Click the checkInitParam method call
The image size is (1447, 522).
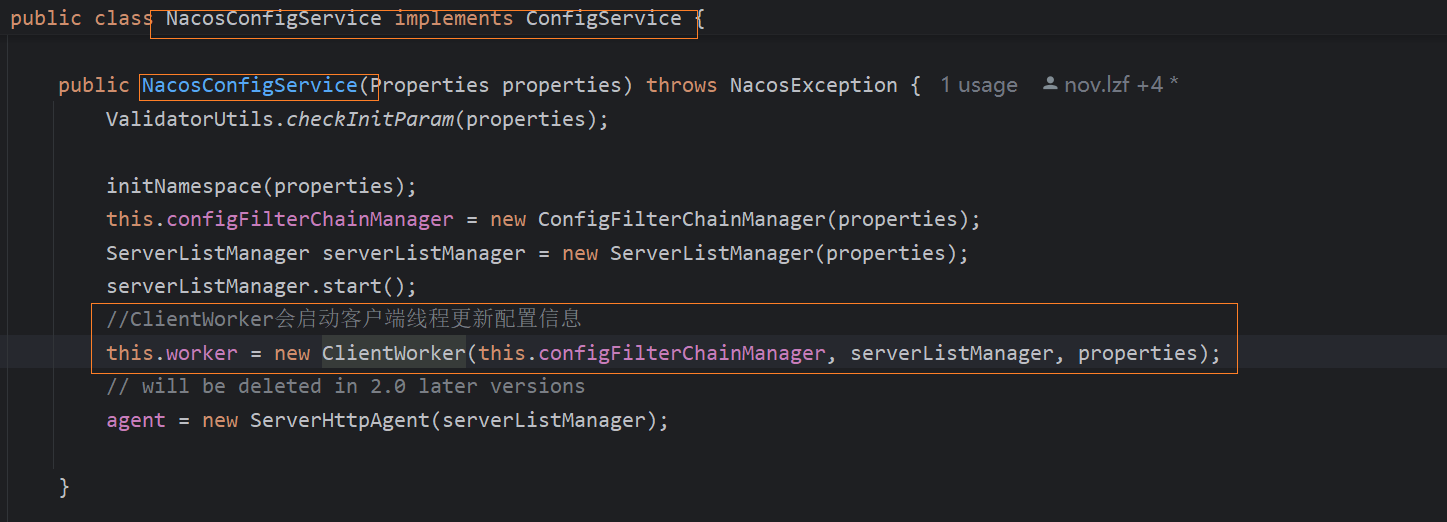point(370,119)
